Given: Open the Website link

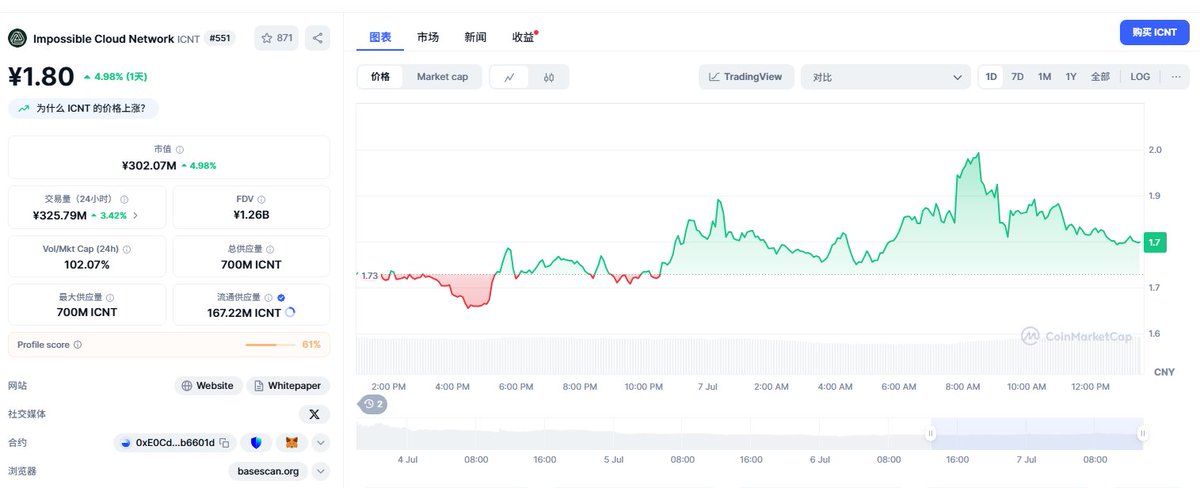Looking at the screenshot, I should click(x=207, y=385).
